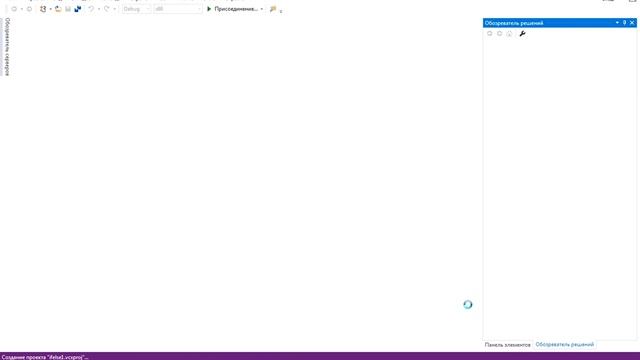Click the green Присоединение start button
Viewport: 640px width, 360px height.
[232, 9]
